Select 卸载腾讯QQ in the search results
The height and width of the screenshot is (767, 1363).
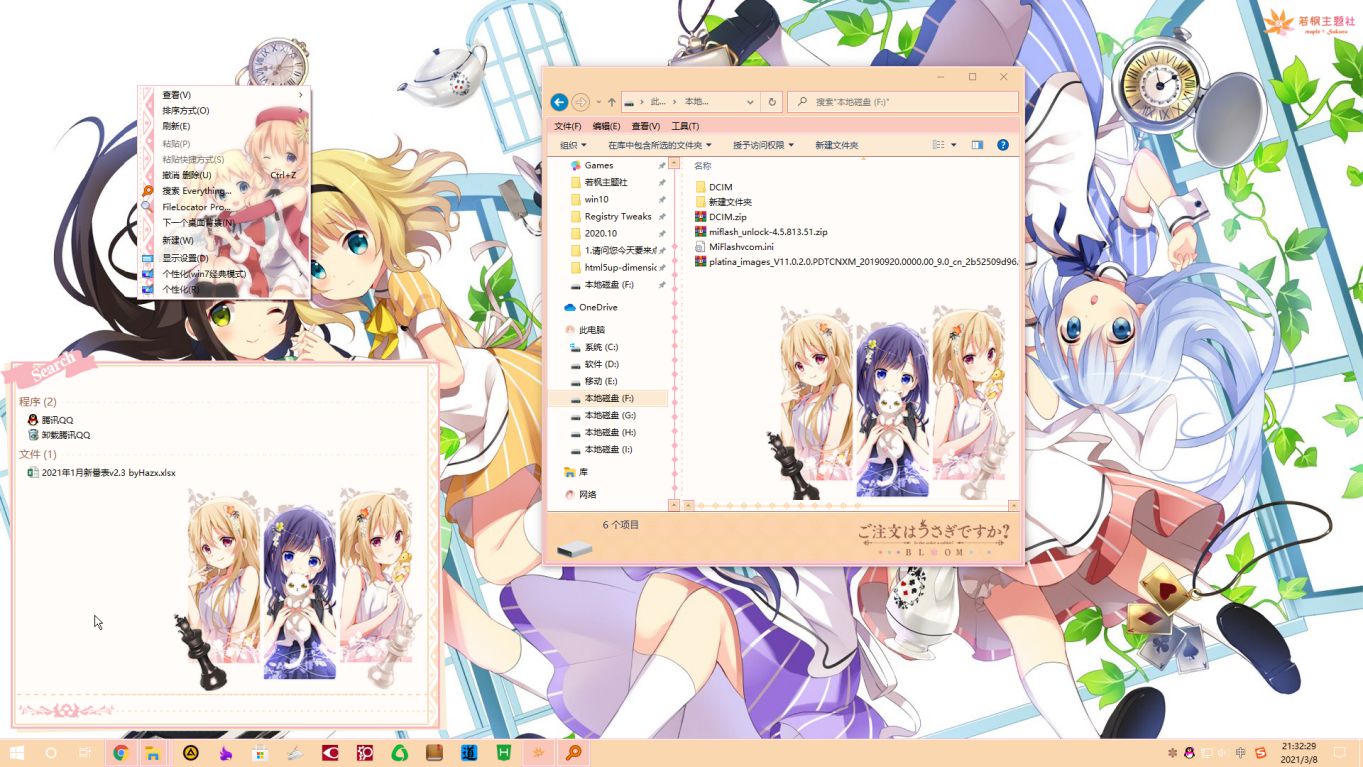coord(59,435)
